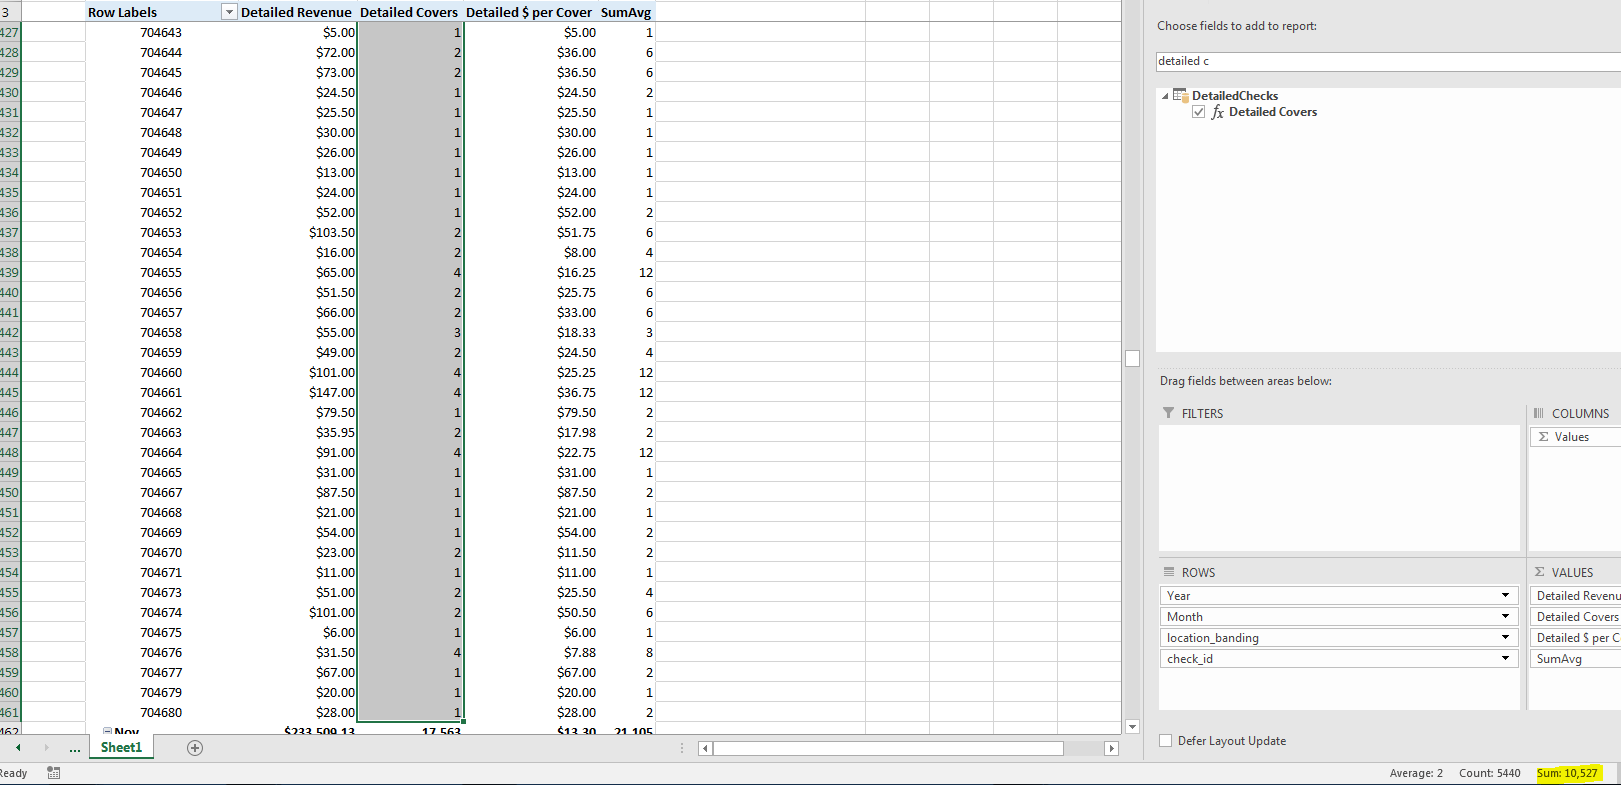Click the fx icon beside Detailed Covers
The width and height of the screenshot is (1621, 785).
click(1217, 112)
